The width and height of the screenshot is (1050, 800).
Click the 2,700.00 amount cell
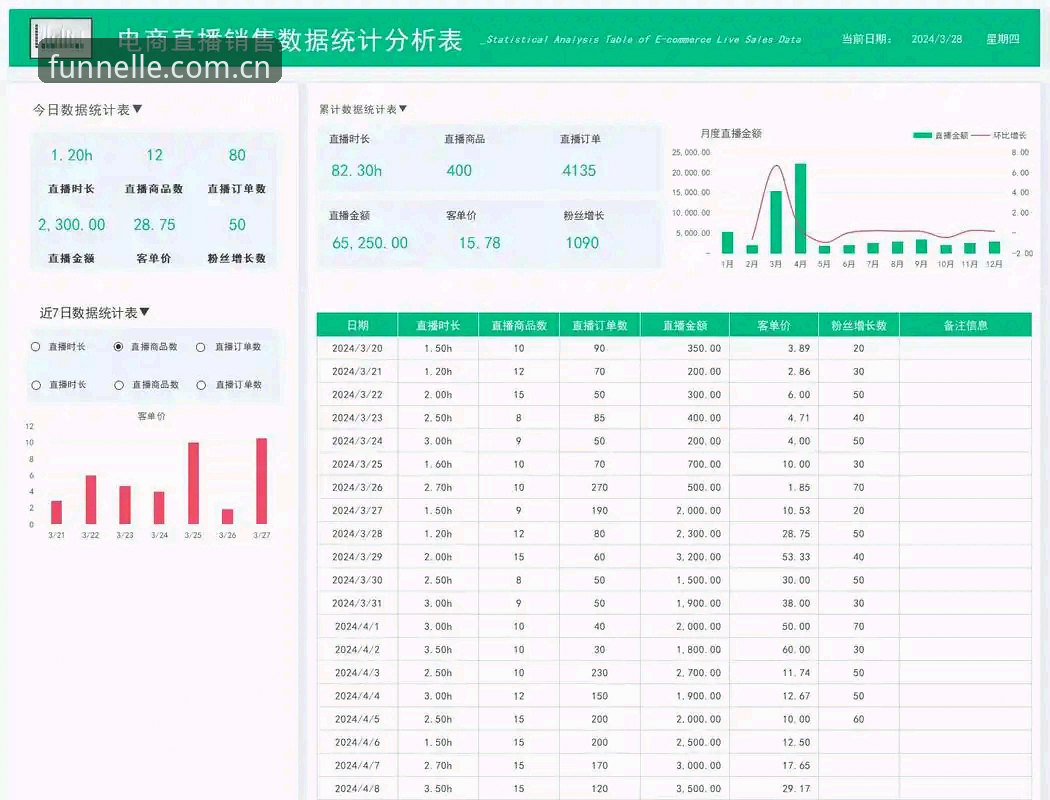click(x=685, y=673)
